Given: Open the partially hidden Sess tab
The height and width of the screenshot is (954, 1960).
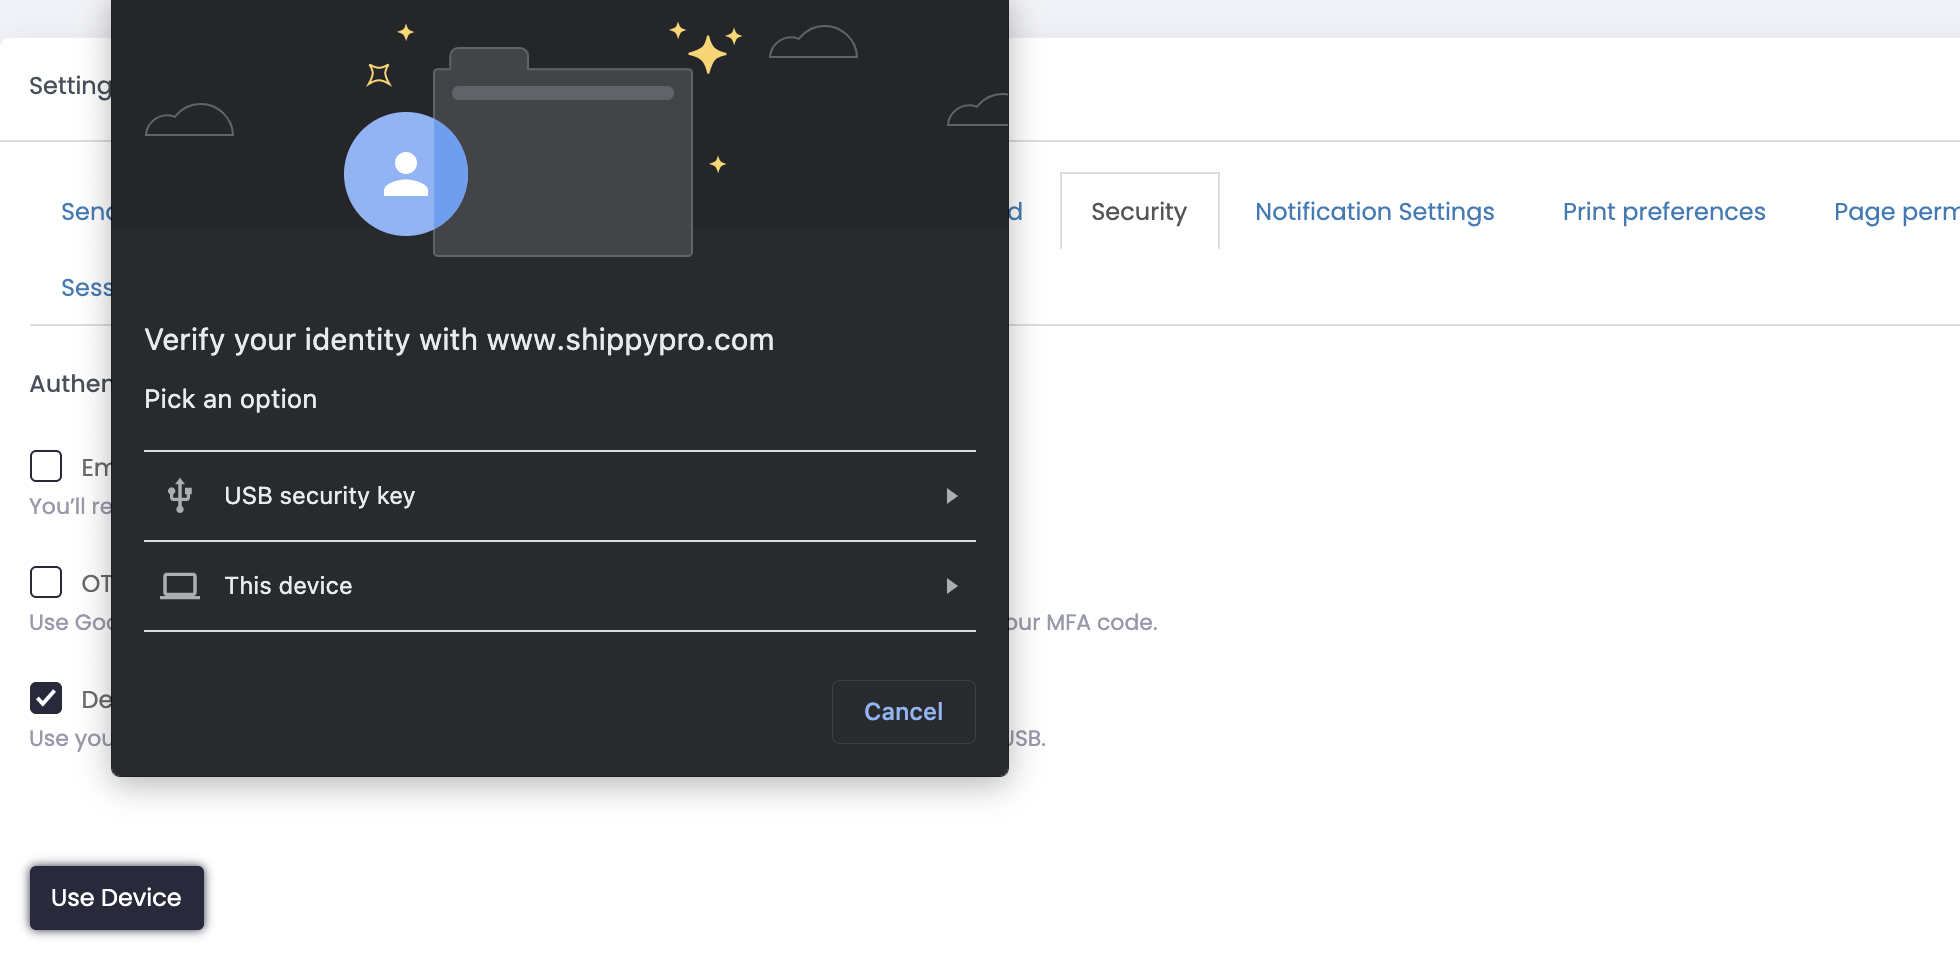Looking at the screenshot, I should pyautogui.click(x=86, y=287).
